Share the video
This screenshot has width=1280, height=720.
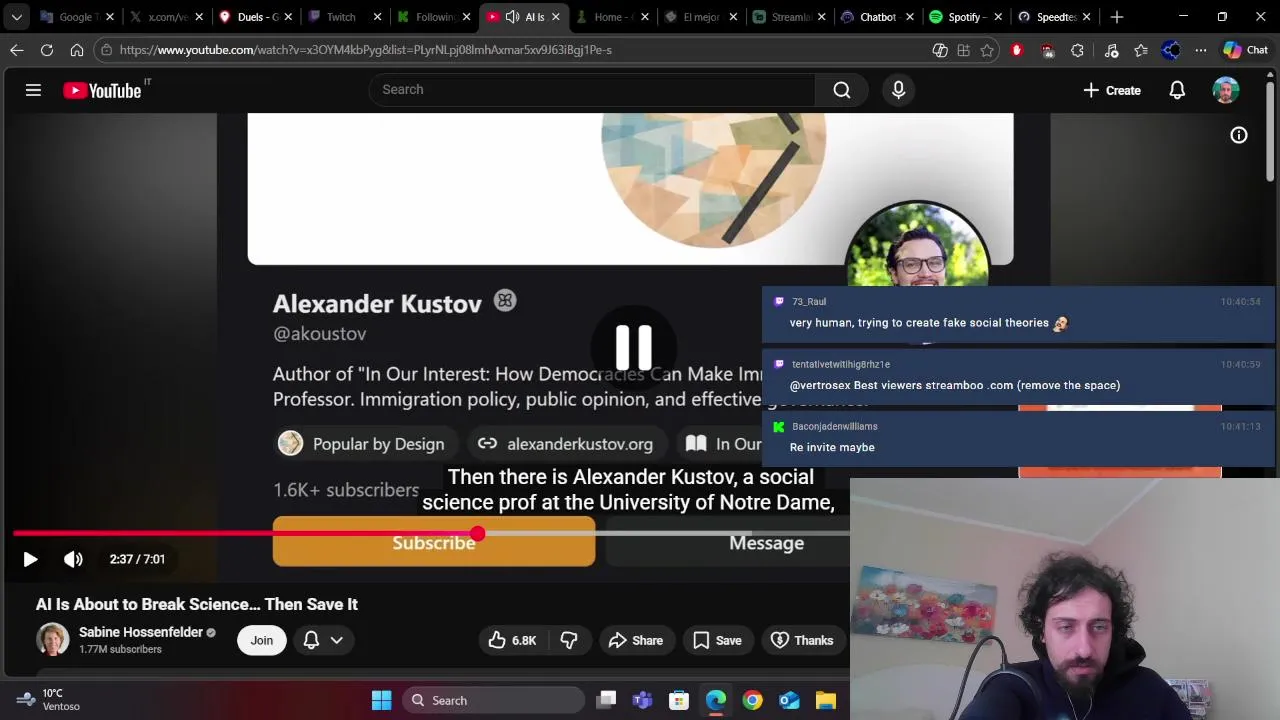point(636,640)
